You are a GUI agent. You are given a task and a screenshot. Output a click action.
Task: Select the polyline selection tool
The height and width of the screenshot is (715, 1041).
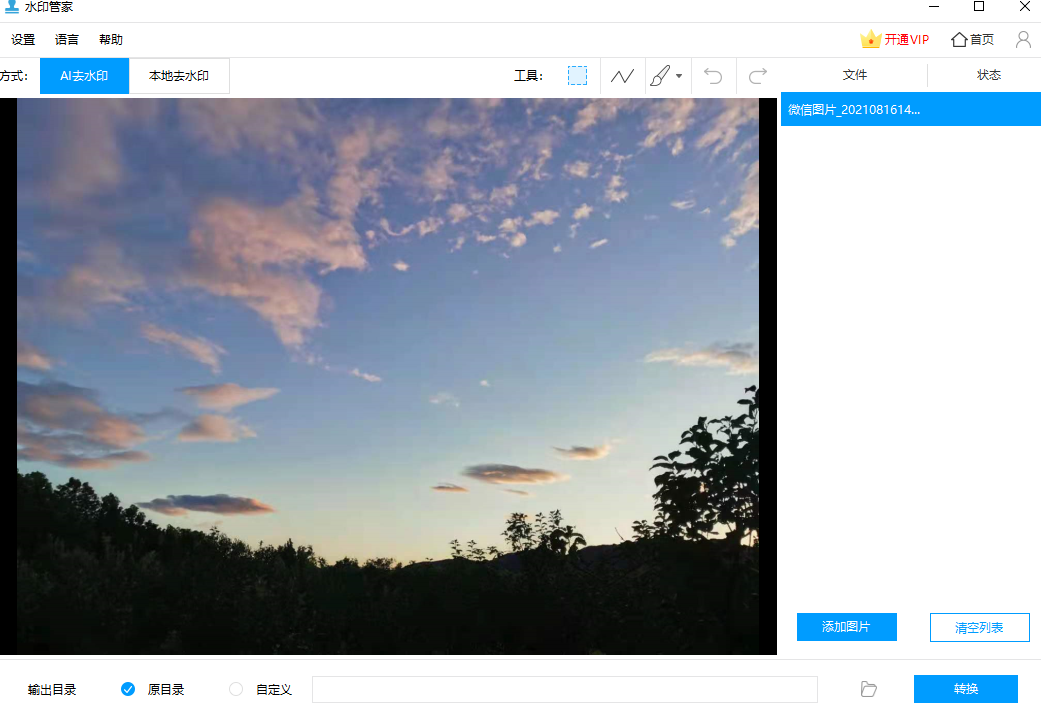[x=622, y=76]
